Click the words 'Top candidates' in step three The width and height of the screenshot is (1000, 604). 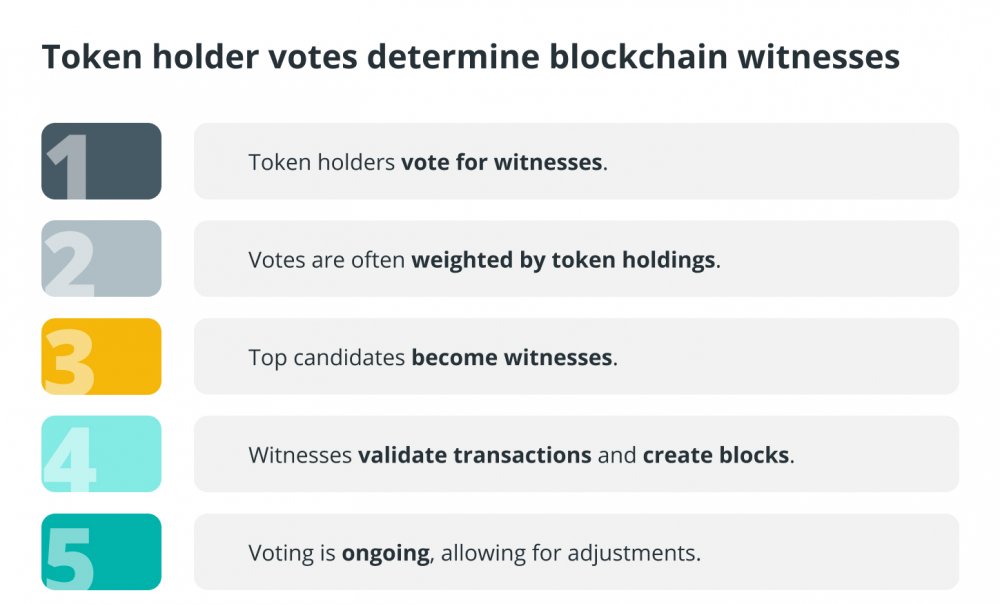click(x=327, y=358)
